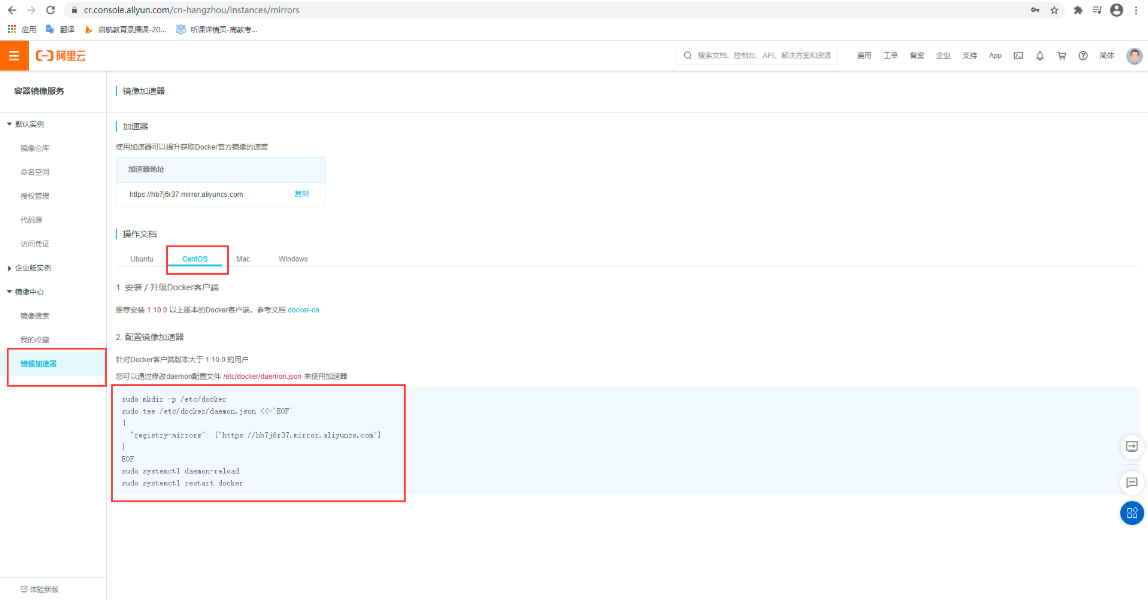The height and width of the screenshot is (607, 1148).
Task: Open 费用 in the top navigation
Action: point(865,56)
